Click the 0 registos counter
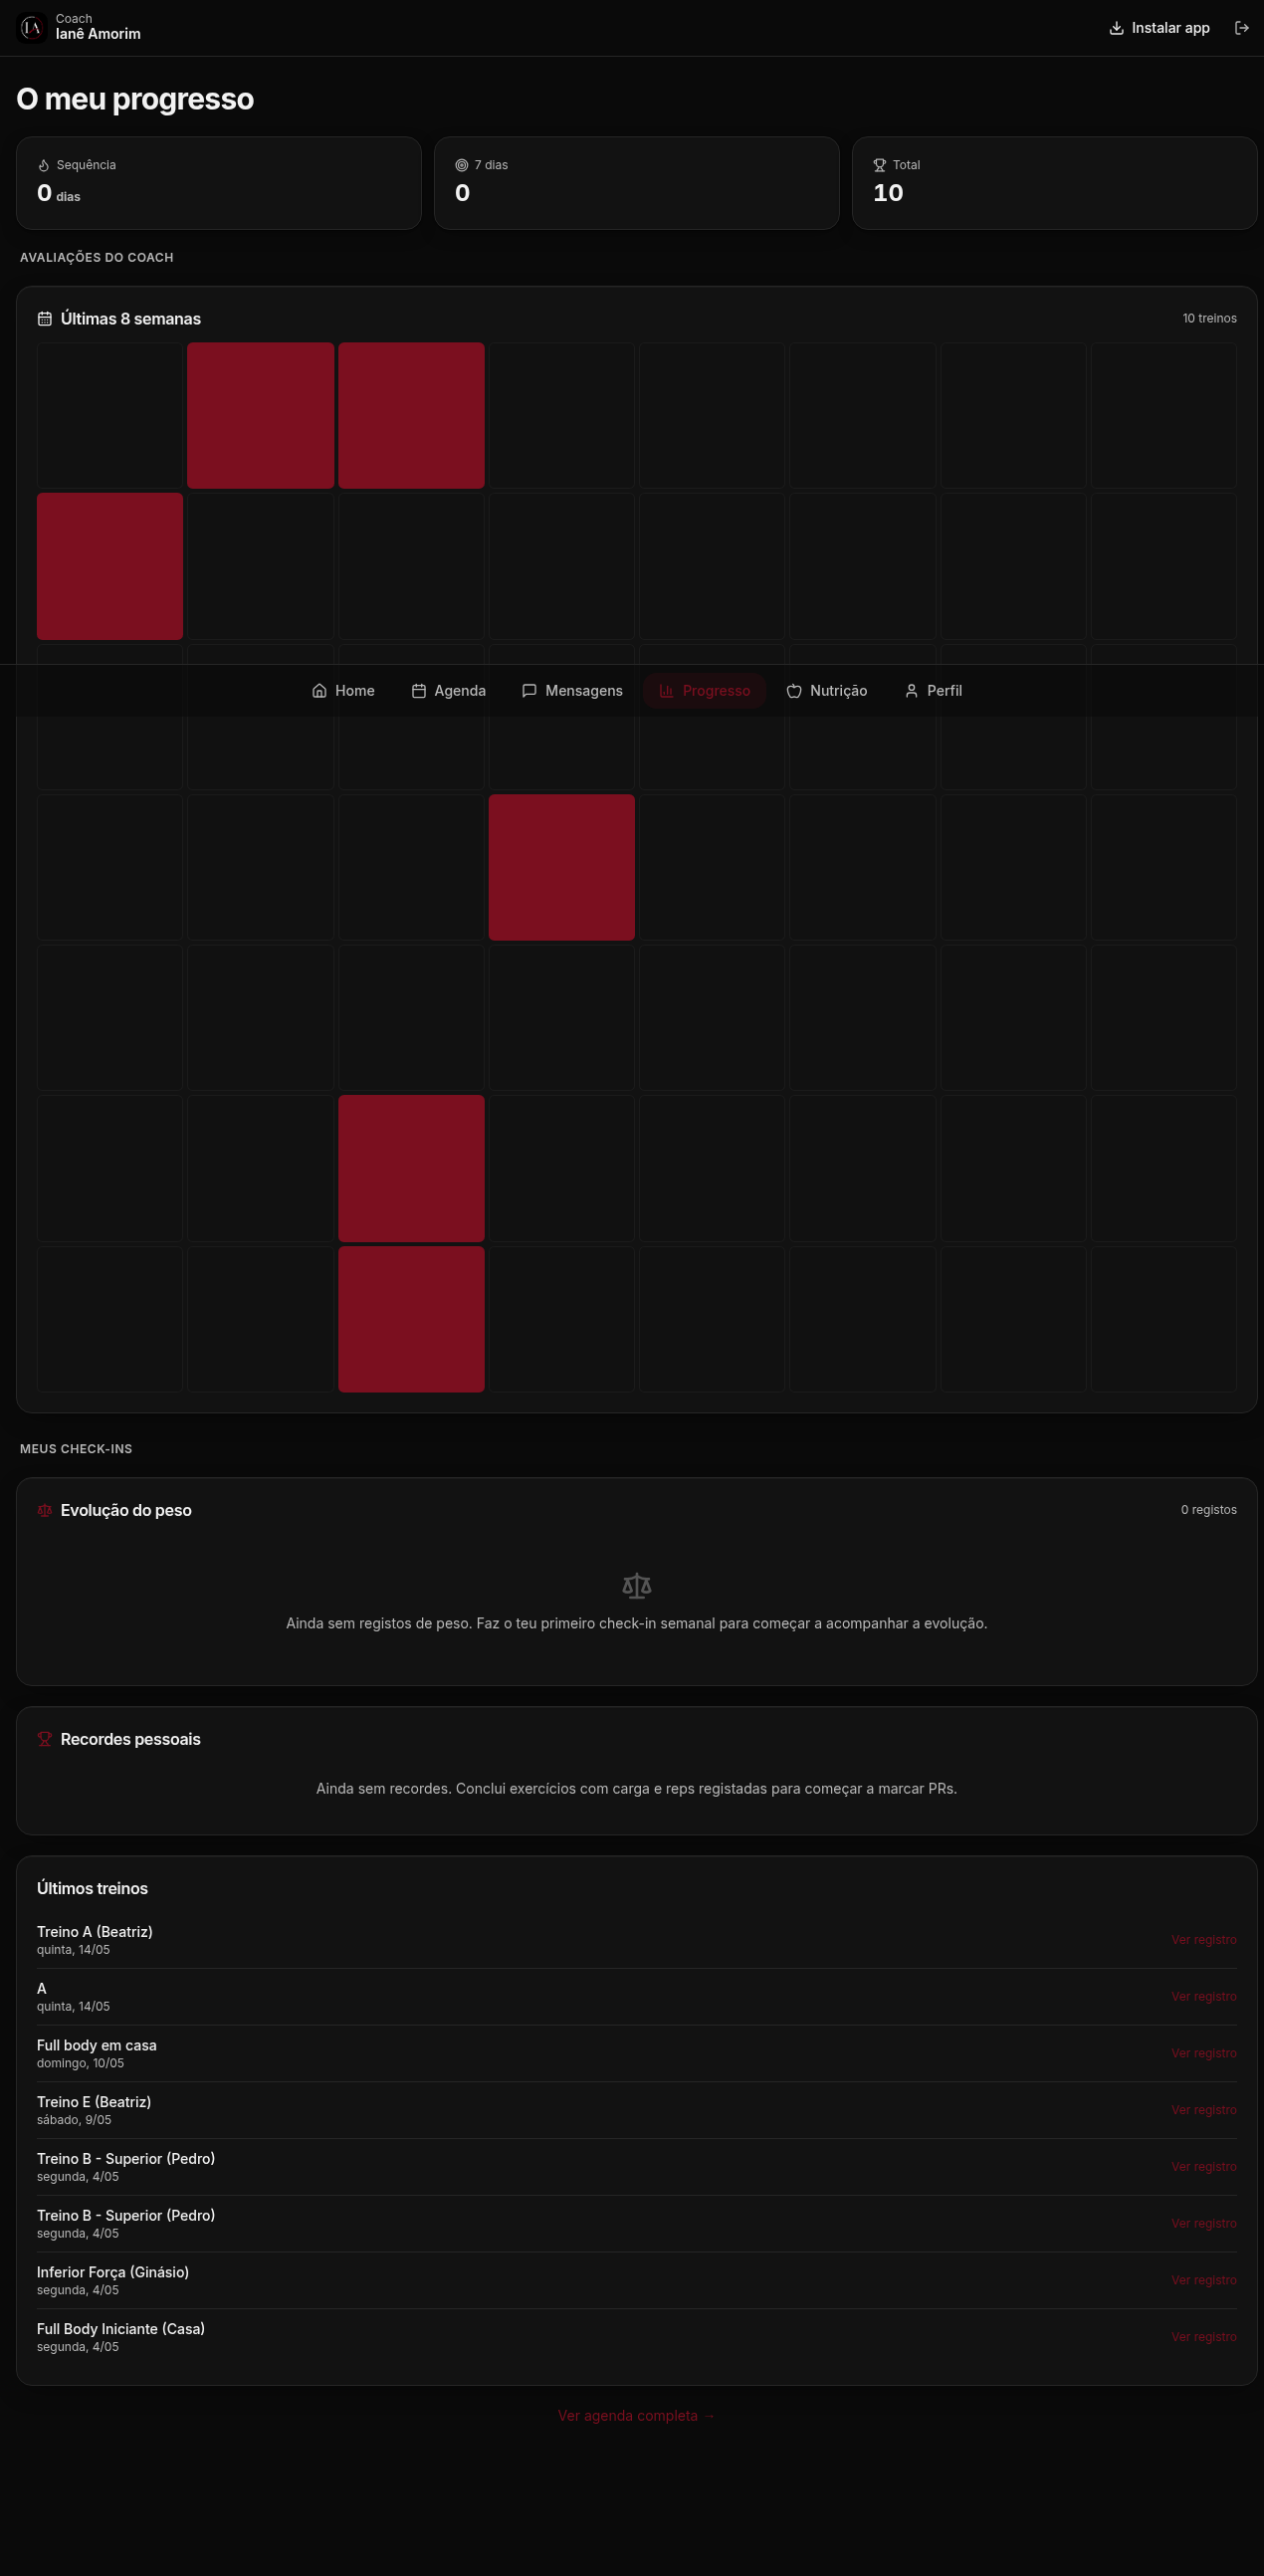Image resolution: width=1264 pixels, height=2576 pixels. click(1208, 1510)
